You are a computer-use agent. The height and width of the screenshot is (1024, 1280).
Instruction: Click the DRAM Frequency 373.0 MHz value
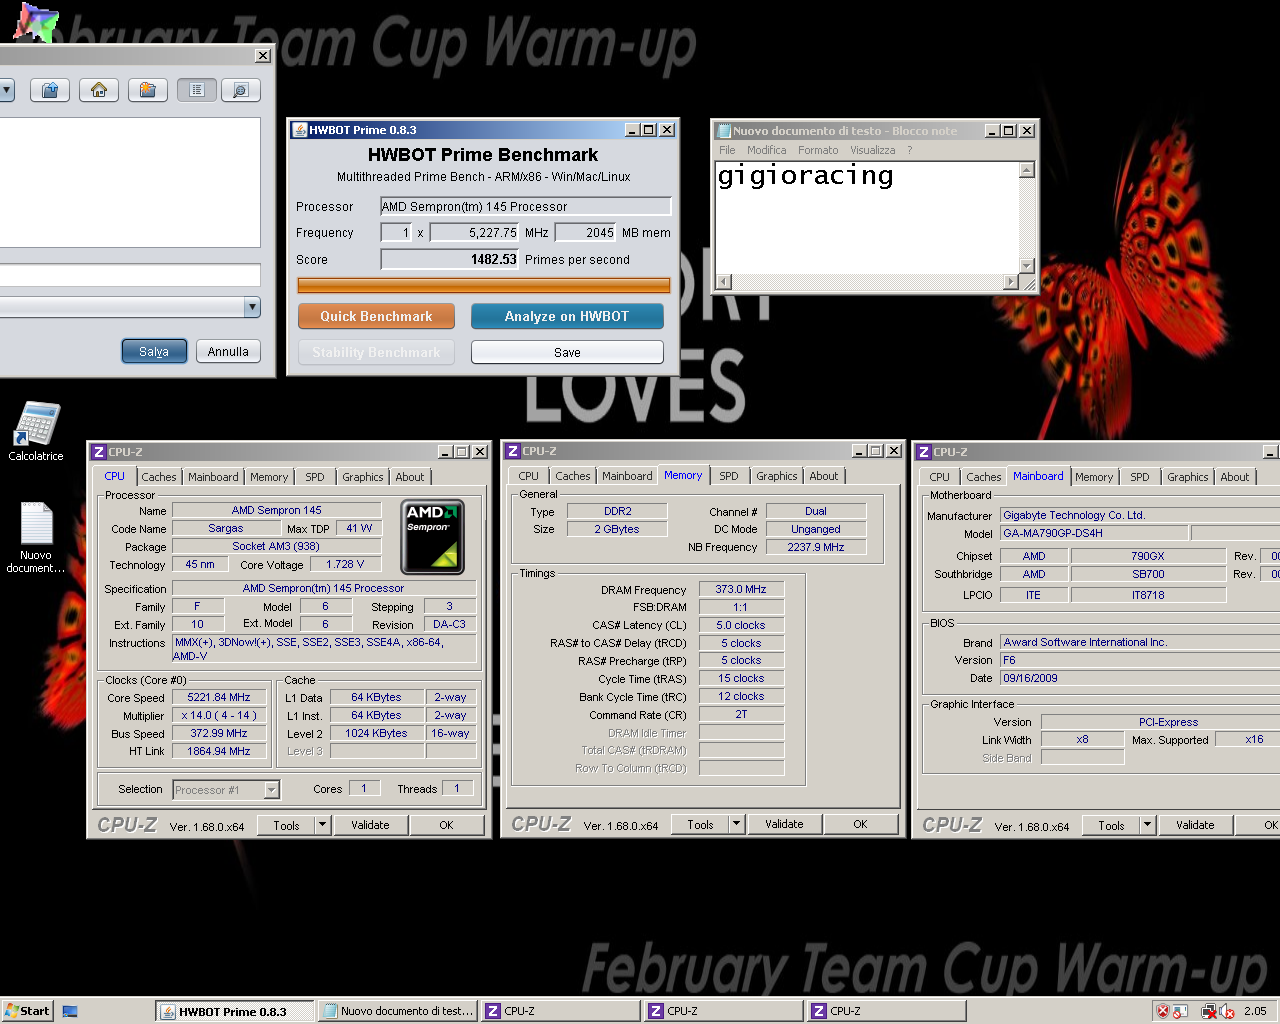741,589
